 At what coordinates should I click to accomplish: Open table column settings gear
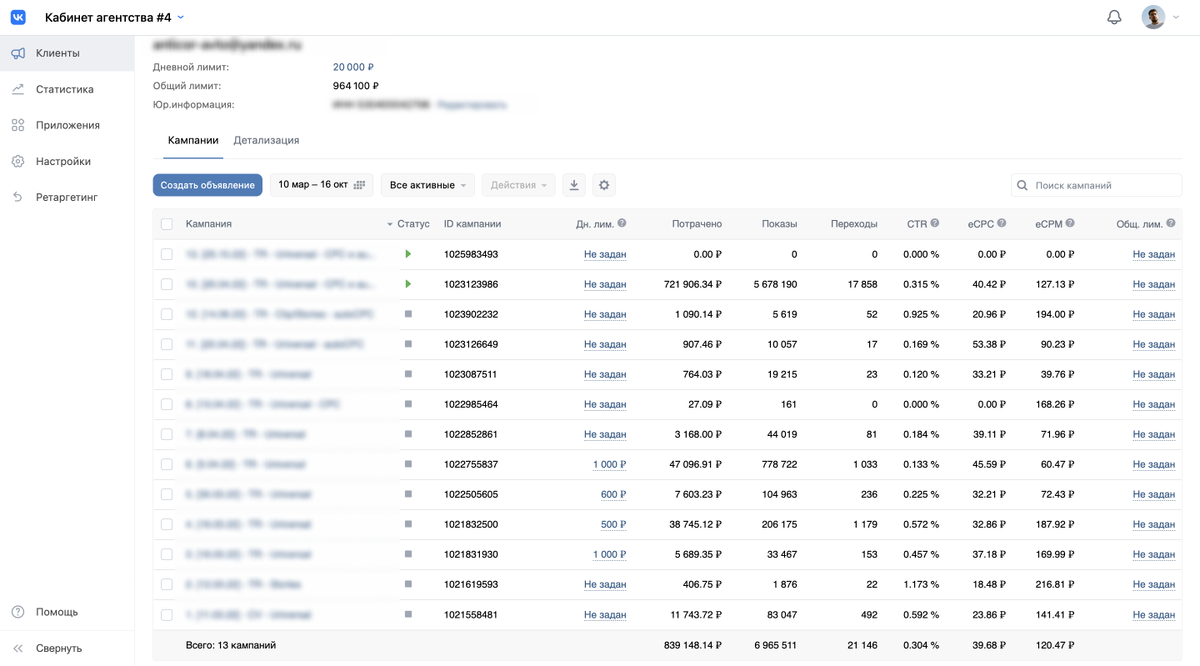point(603,185)
